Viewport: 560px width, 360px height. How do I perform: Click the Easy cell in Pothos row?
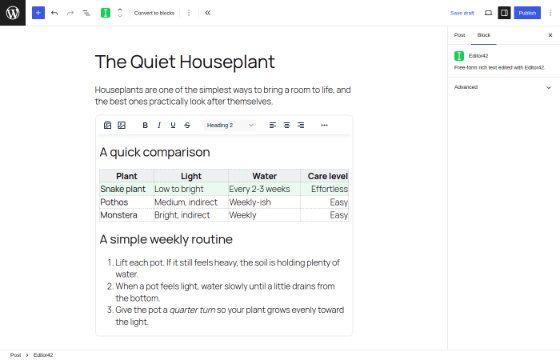[325, 202]
